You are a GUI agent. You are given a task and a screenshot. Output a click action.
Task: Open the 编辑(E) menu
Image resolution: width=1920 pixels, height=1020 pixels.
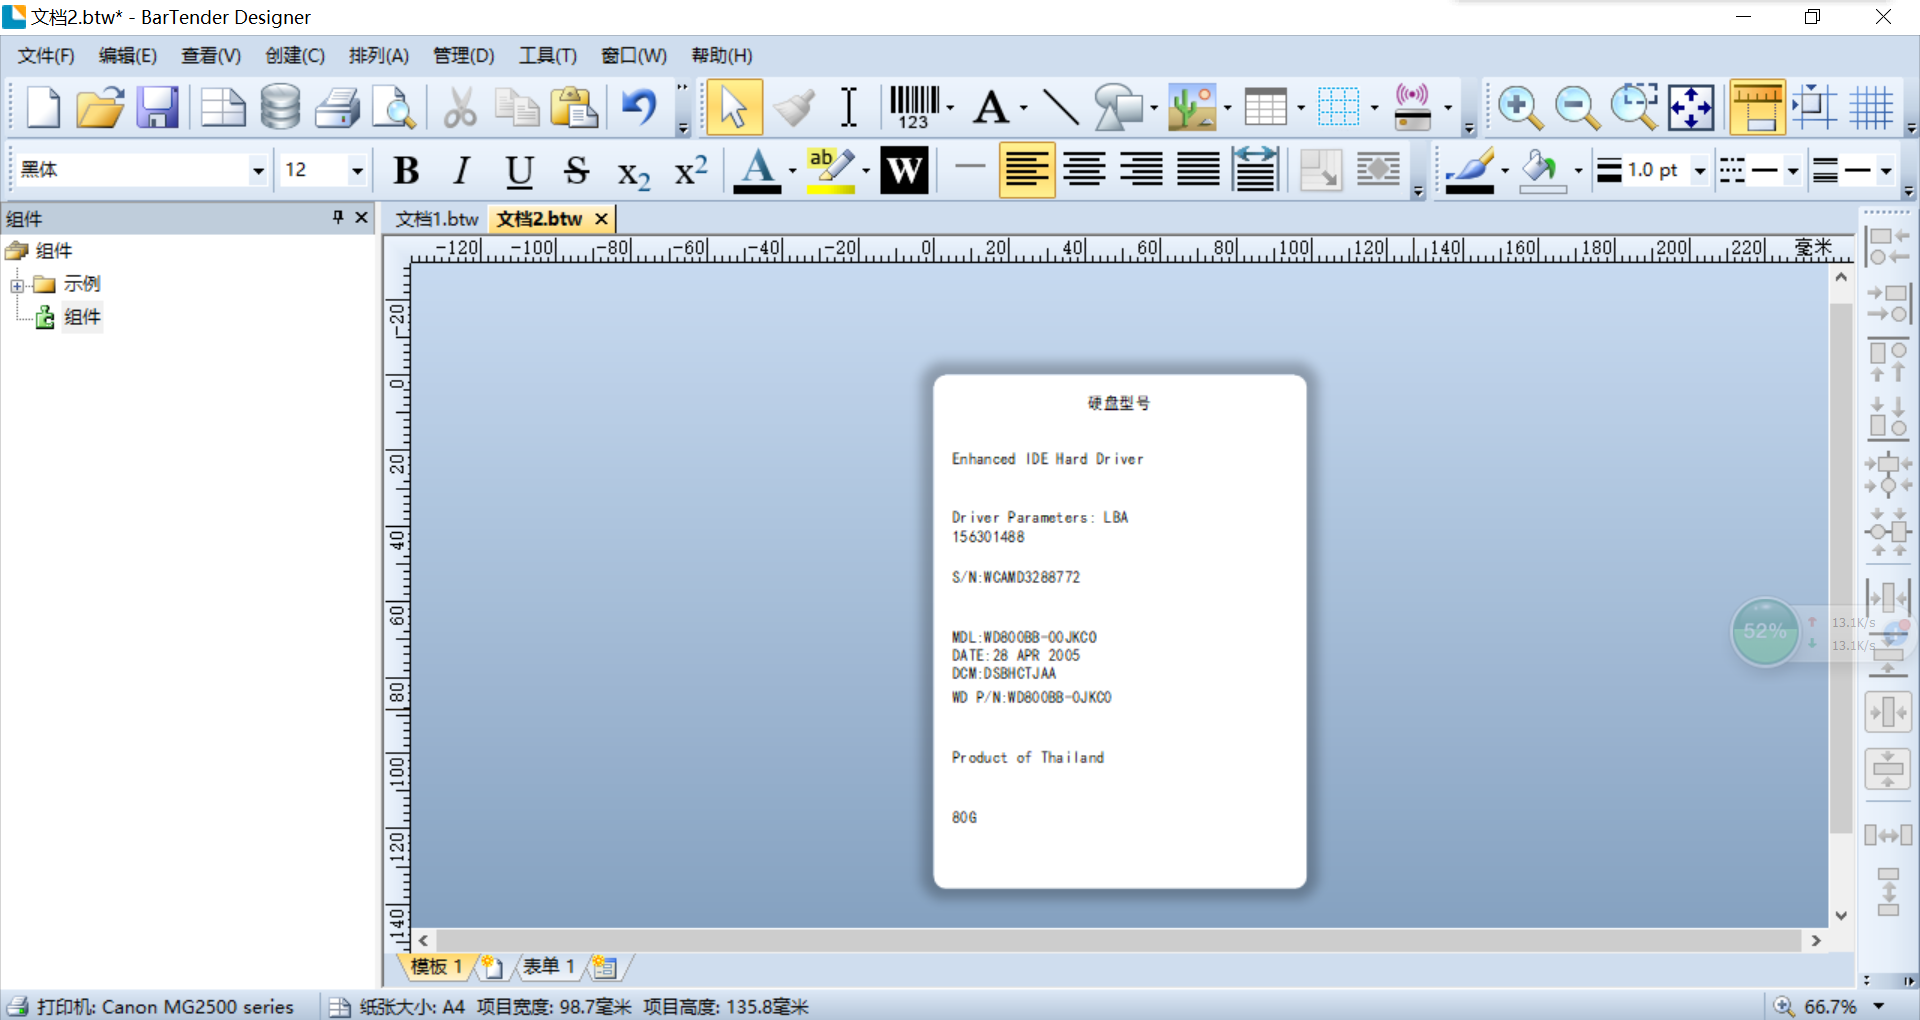pyautogui.click(x=128, y=56)
